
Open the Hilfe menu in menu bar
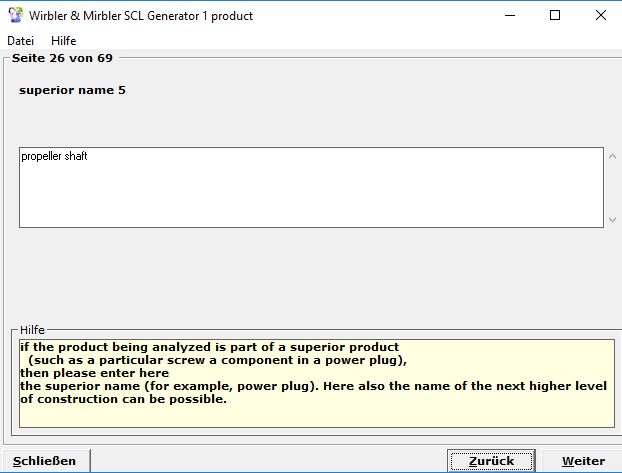tap(63, 41)
